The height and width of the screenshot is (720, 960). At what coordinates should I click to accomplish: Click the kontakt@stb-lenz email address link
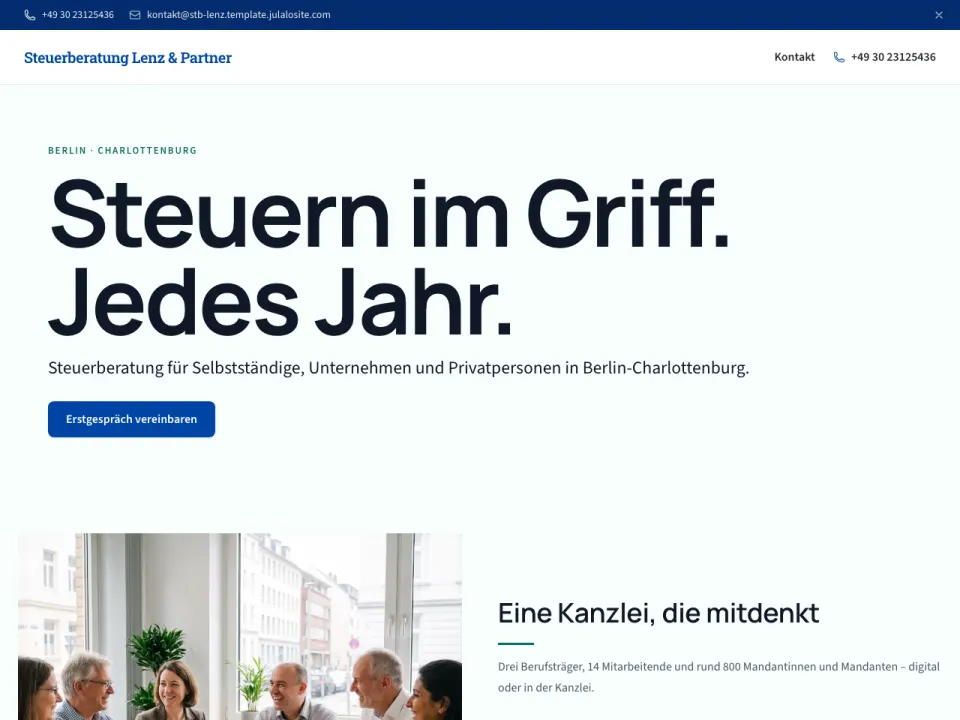coord(238,15)
